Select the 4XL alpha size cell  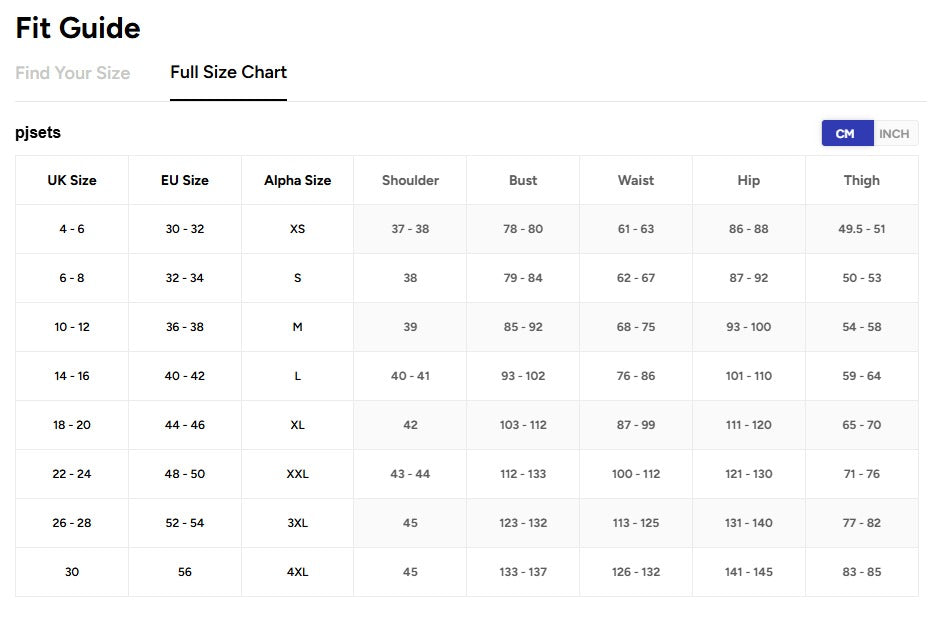pyautogui.click(x=297, y=572)
